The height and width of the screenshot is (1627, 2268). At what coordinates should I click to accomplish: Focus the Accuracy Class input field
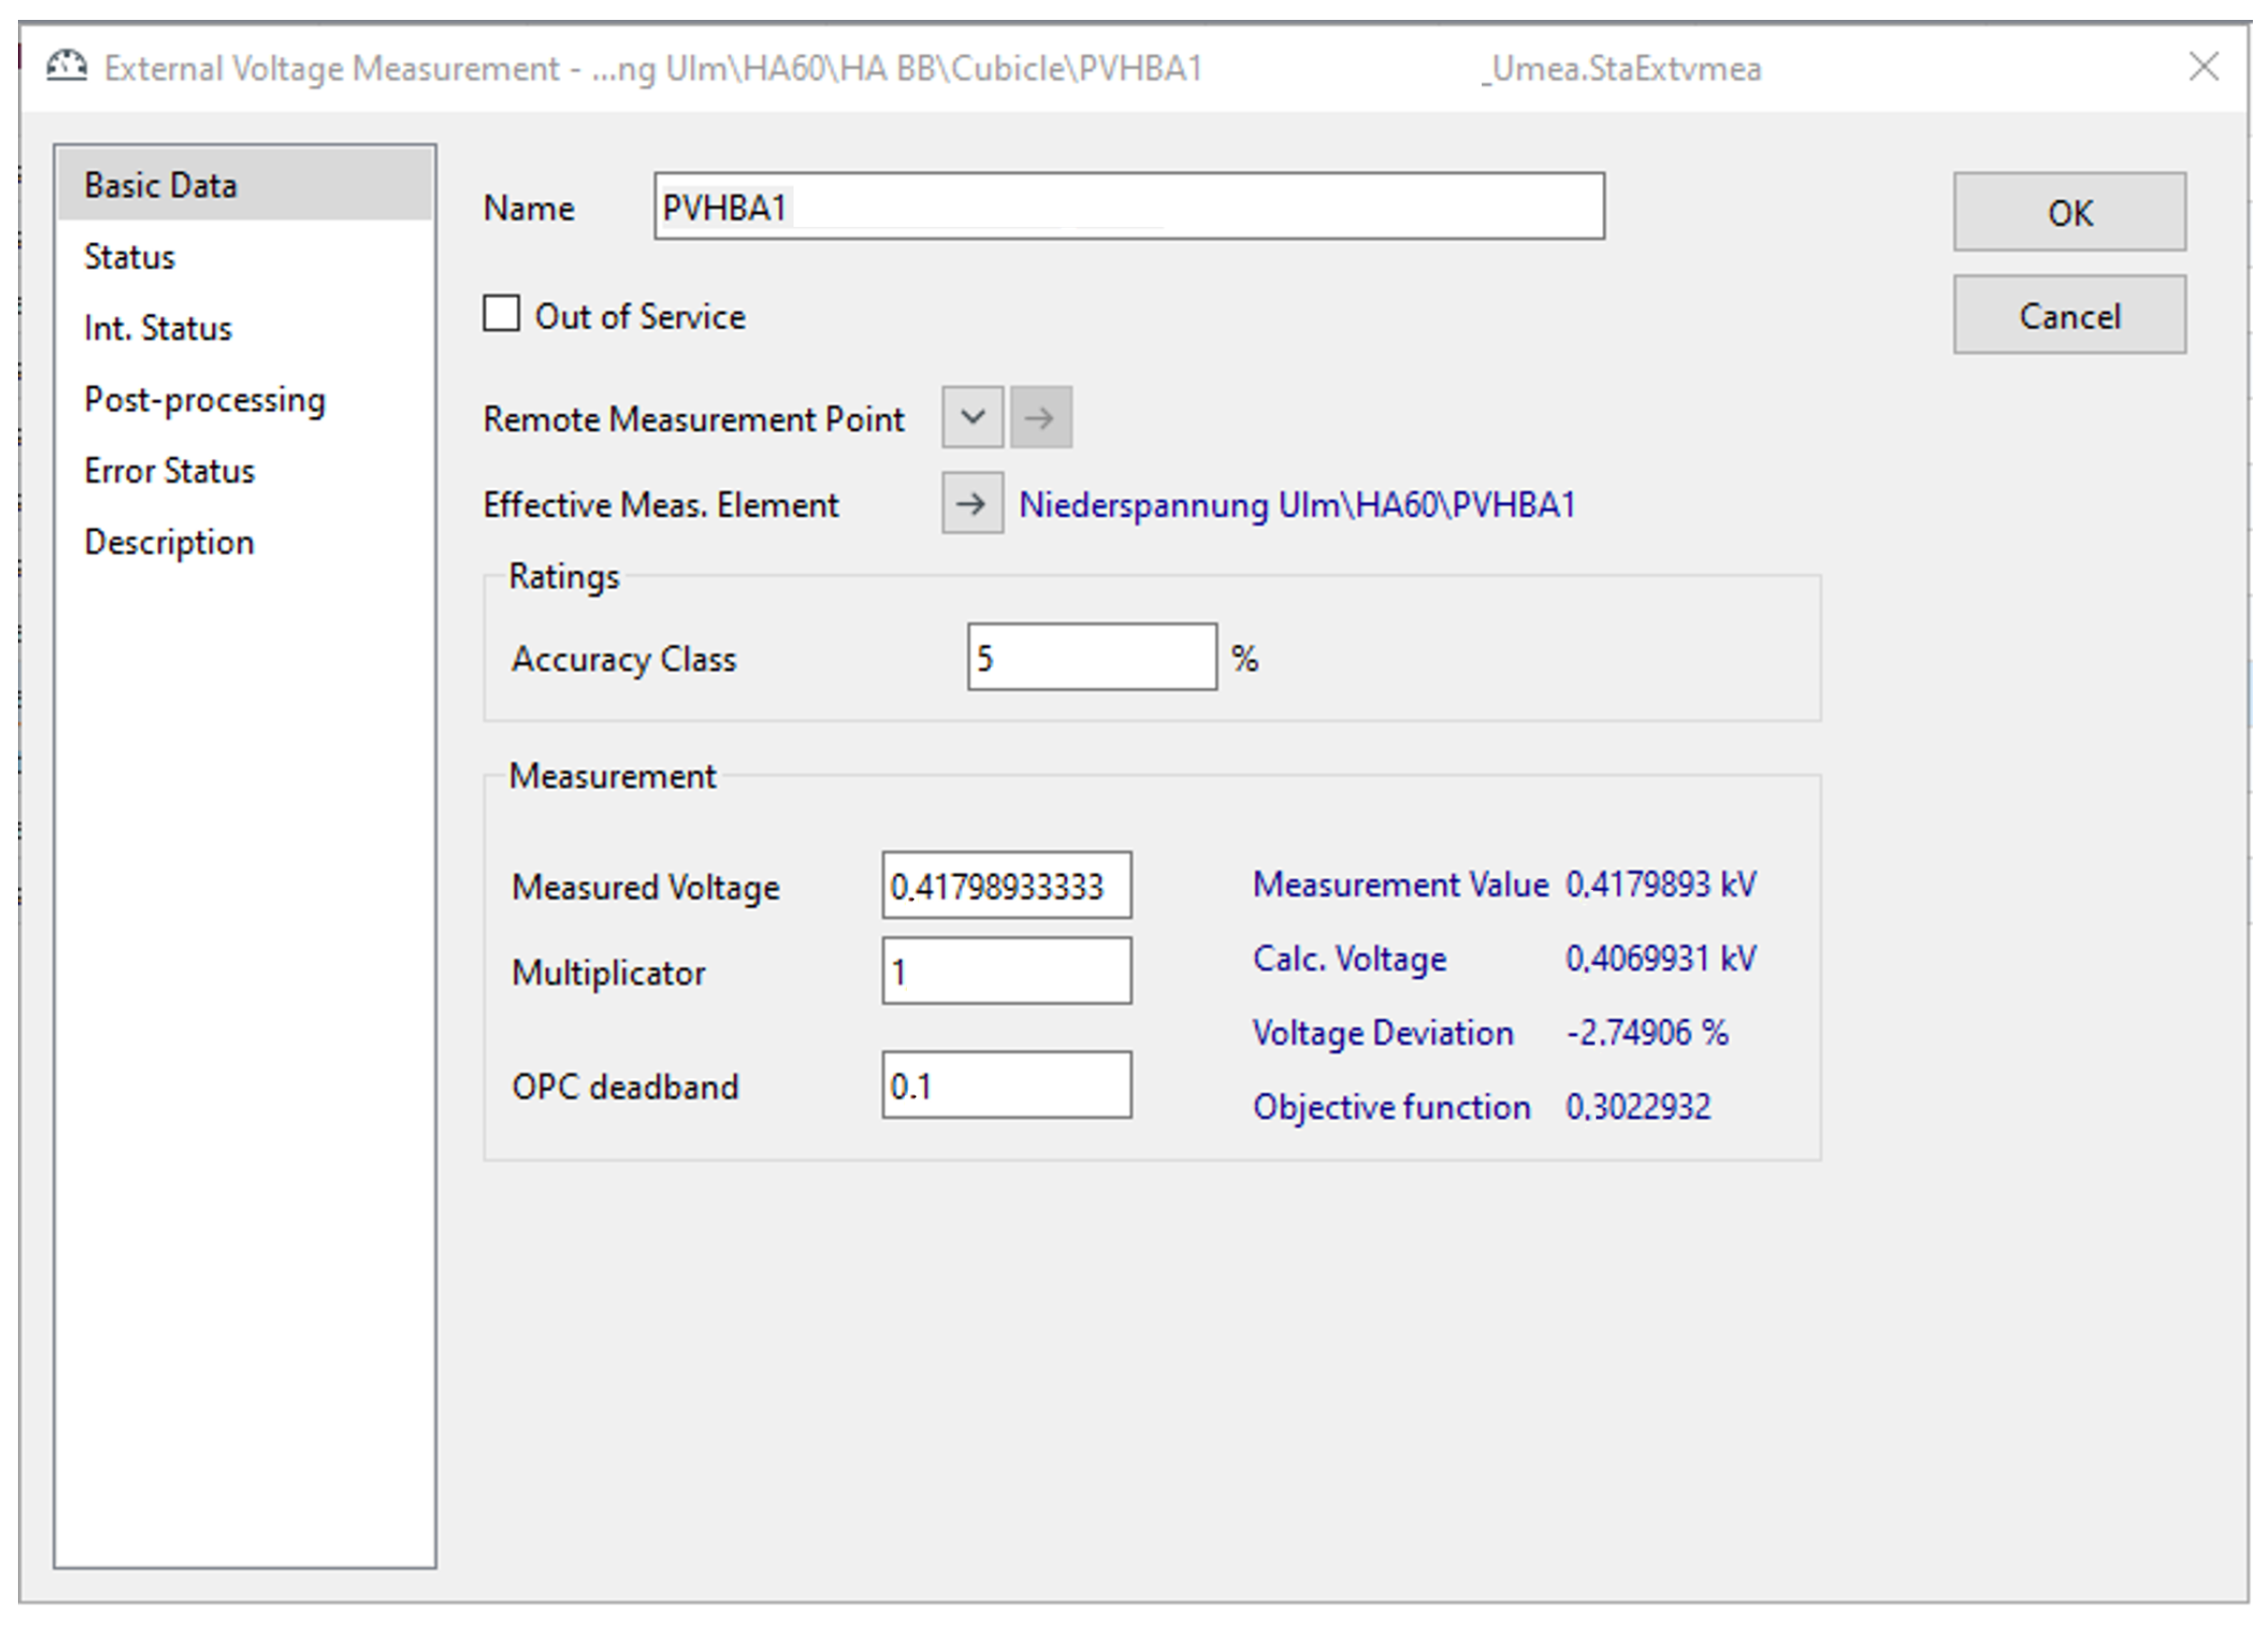[1092, 657]
